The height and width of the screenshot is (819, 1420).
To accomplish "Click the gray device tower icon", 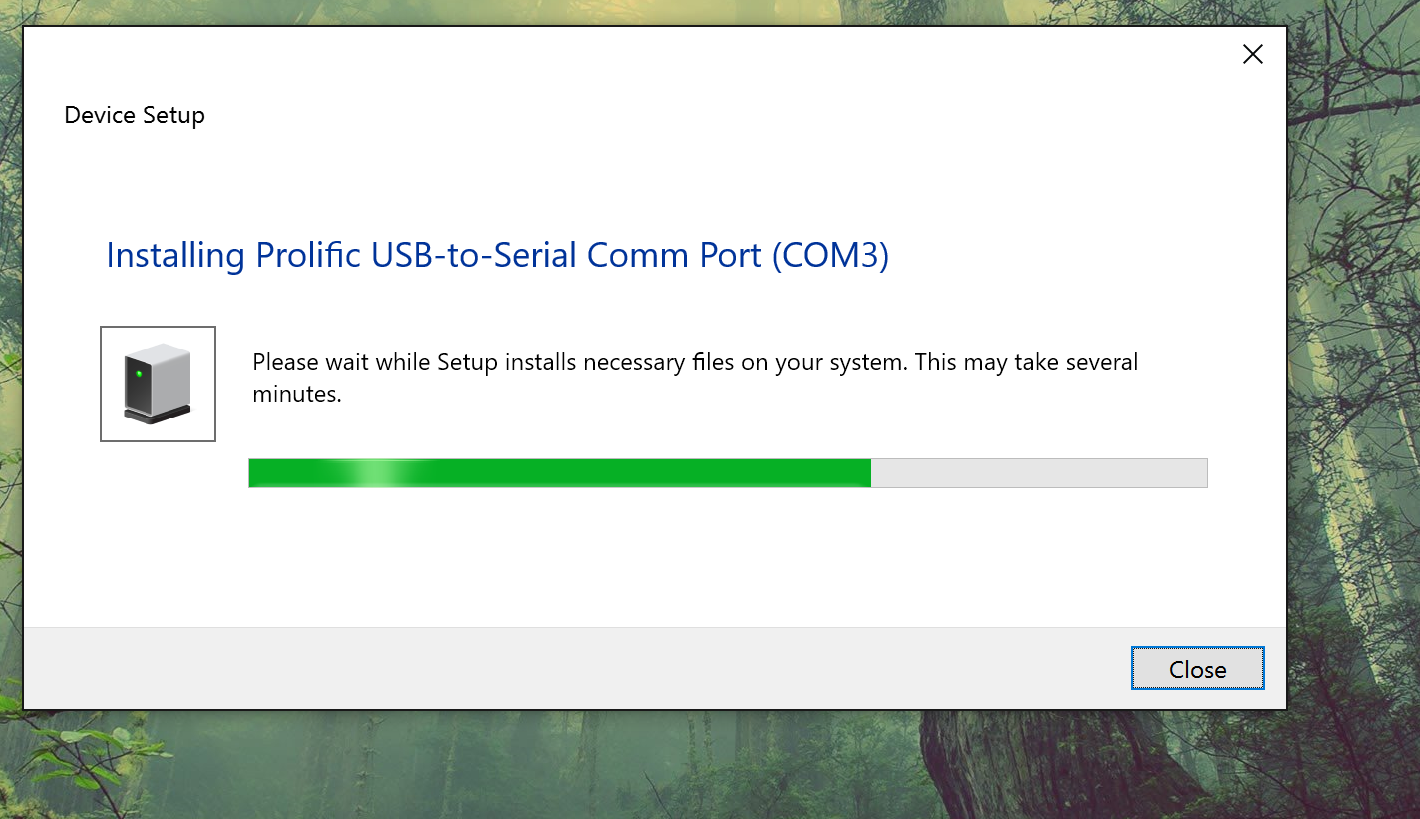I will point(158,380).
